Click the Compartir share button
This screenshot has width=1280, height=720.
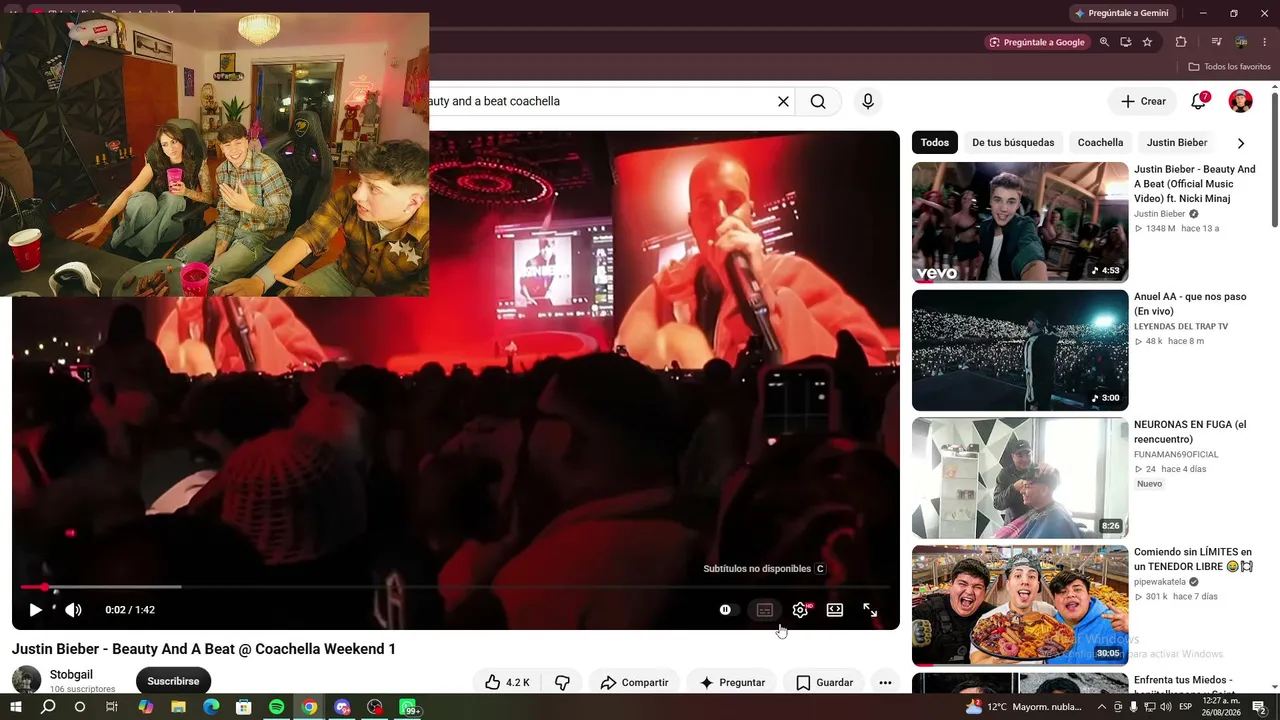[x=634, y=682]
